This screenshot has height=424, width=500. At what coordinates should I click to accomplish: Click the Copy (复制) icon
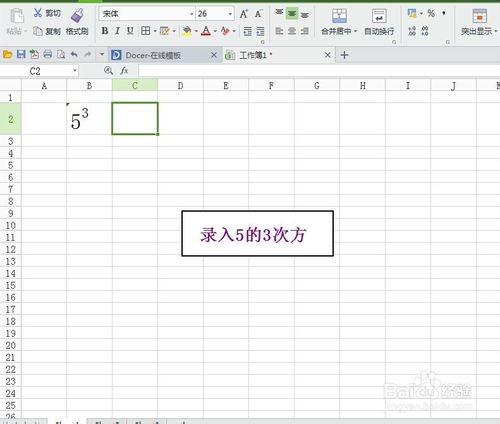[38, 31]
